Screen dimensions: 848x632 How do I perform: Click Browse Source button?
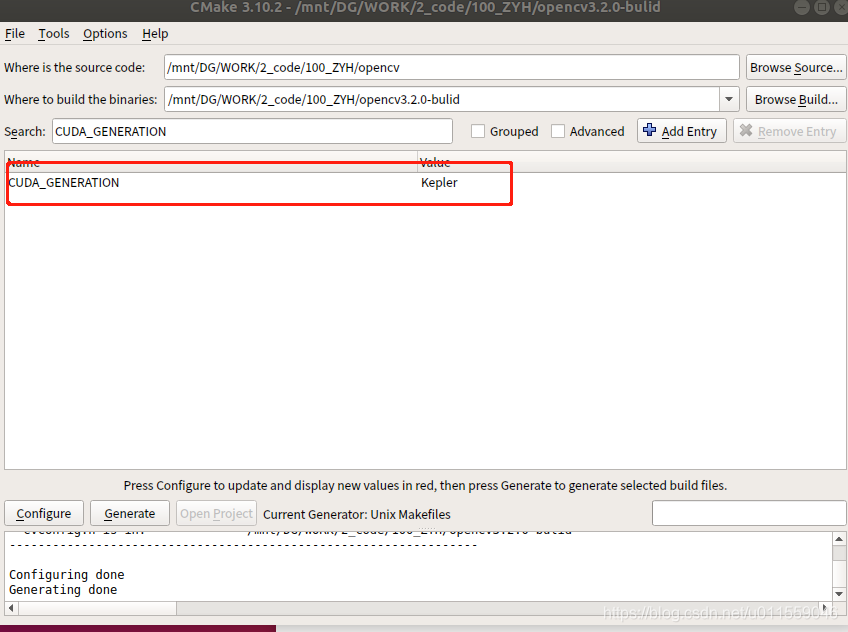[x=796, y=68]
